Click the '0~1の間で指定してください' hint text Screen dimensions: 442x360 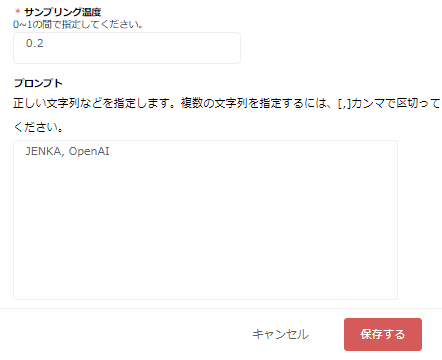(78, 24)
